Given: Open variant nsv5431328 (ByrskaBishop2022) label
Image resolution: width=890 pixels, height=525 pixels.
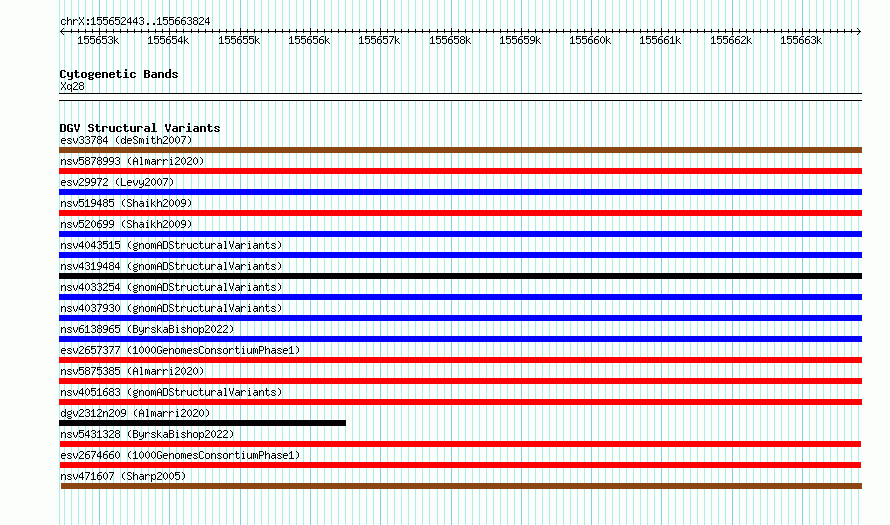Looking at the screenshot, I should pos(147,434).
